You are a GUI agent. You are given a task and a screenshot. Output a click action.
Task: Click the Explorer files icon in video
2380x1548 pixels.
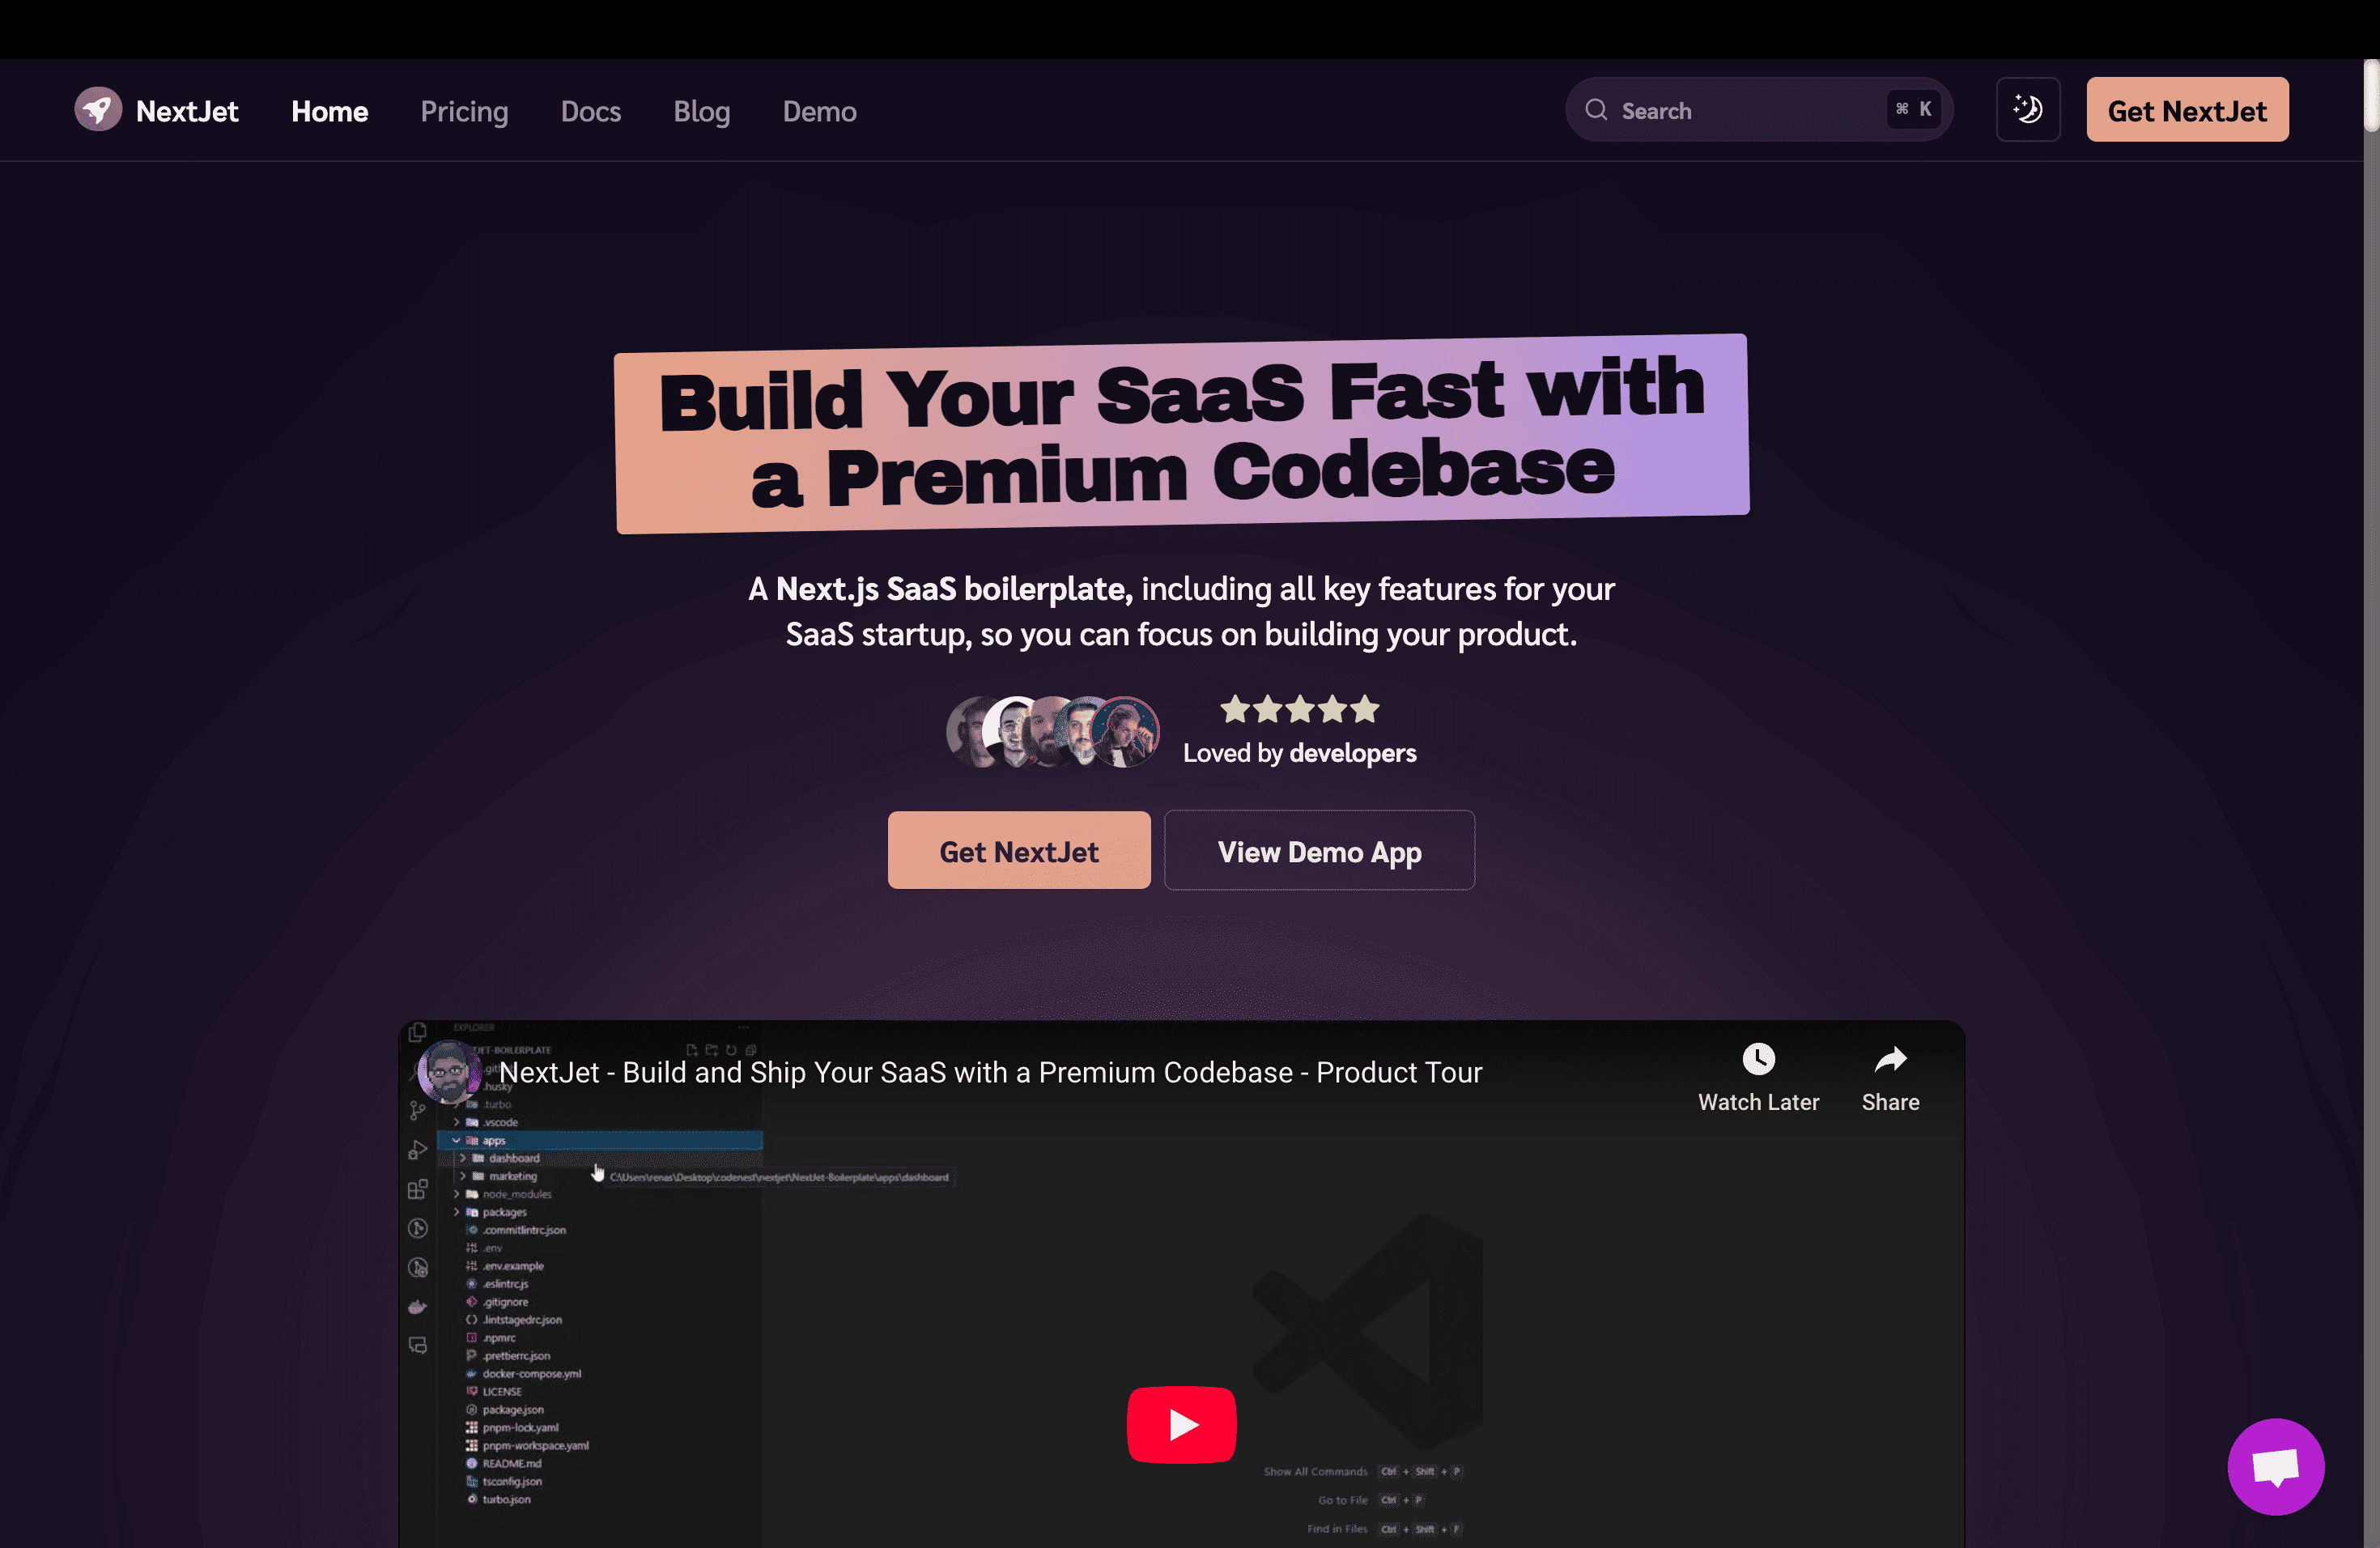418,1031
